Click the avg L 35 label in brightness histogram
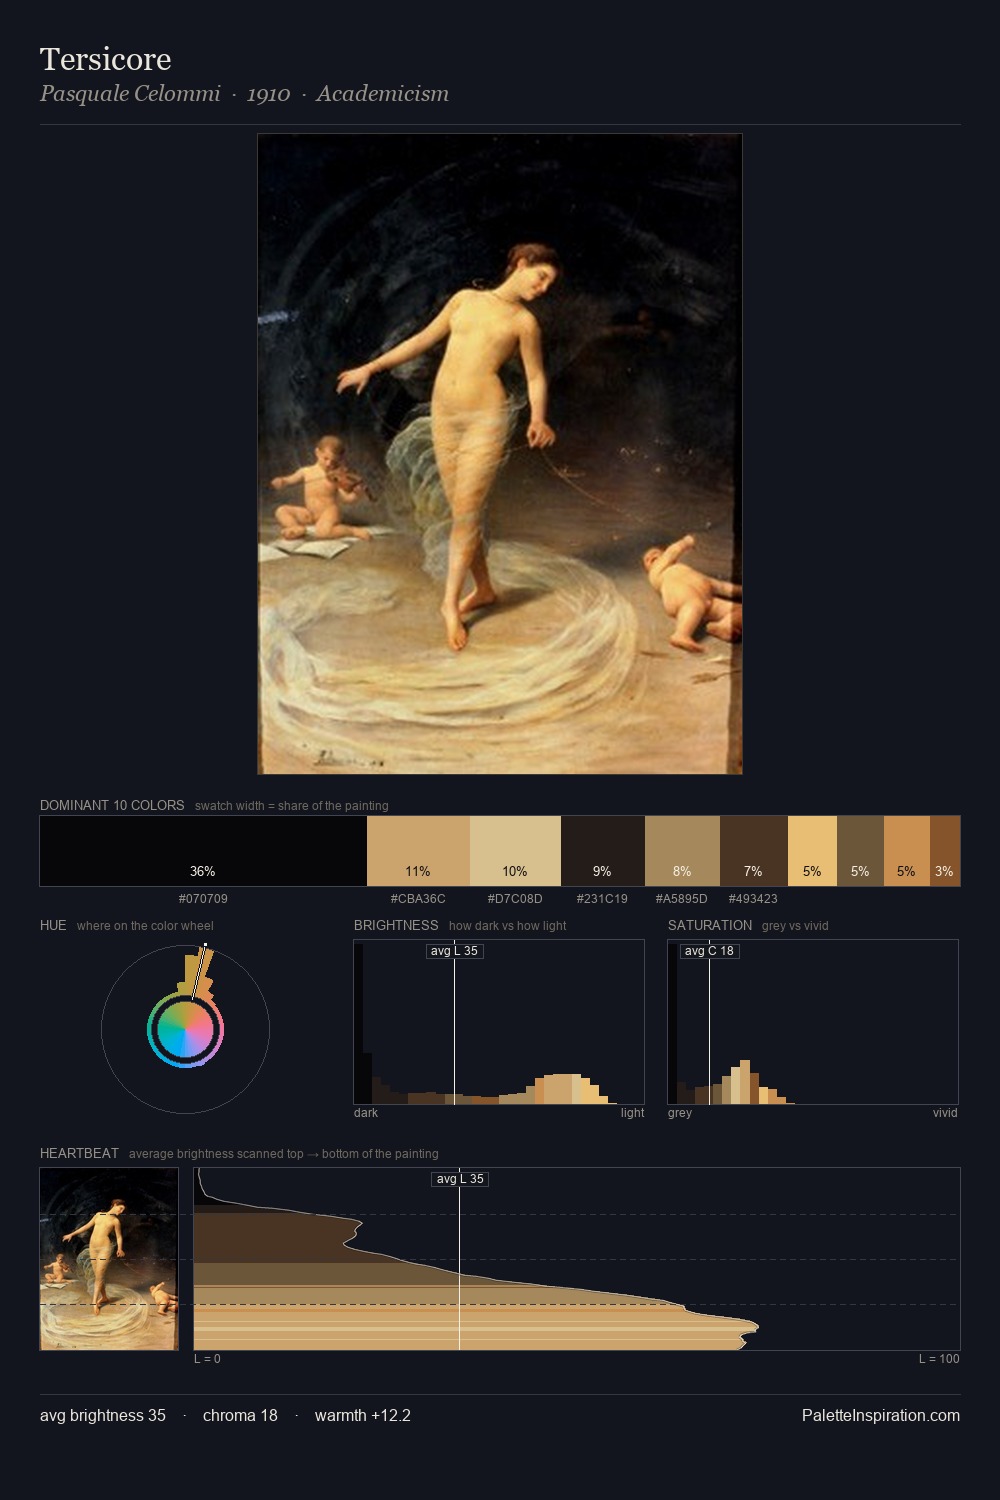Viewport: 1000px width, 1500px height. (x=454, y=951)
